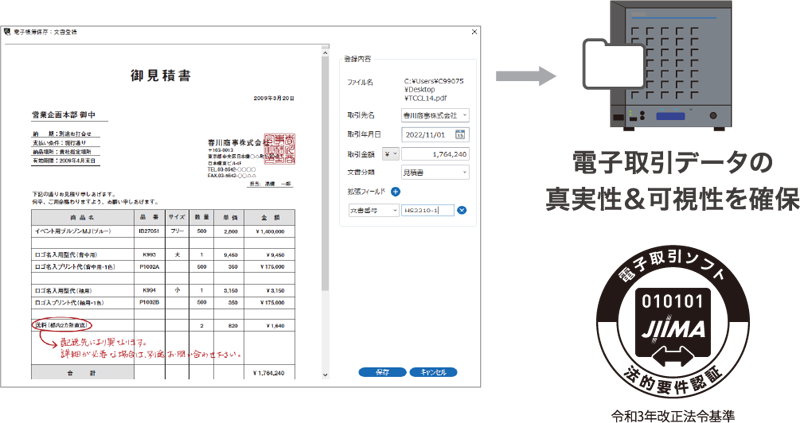The image size is (800, 423).
Task: Close the 文書登録 dialog window
Action: (x=474, y=32)
